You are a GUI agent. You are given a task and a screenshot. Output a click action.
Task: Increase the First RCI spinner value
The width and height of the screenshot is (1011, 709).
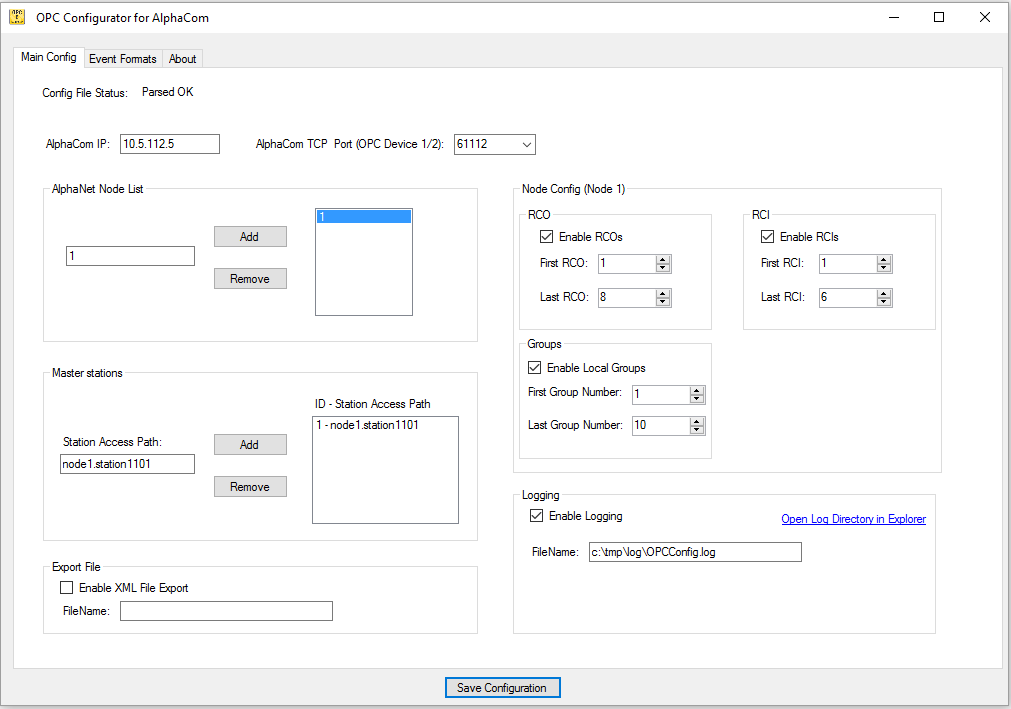click(x=883, y=260)
